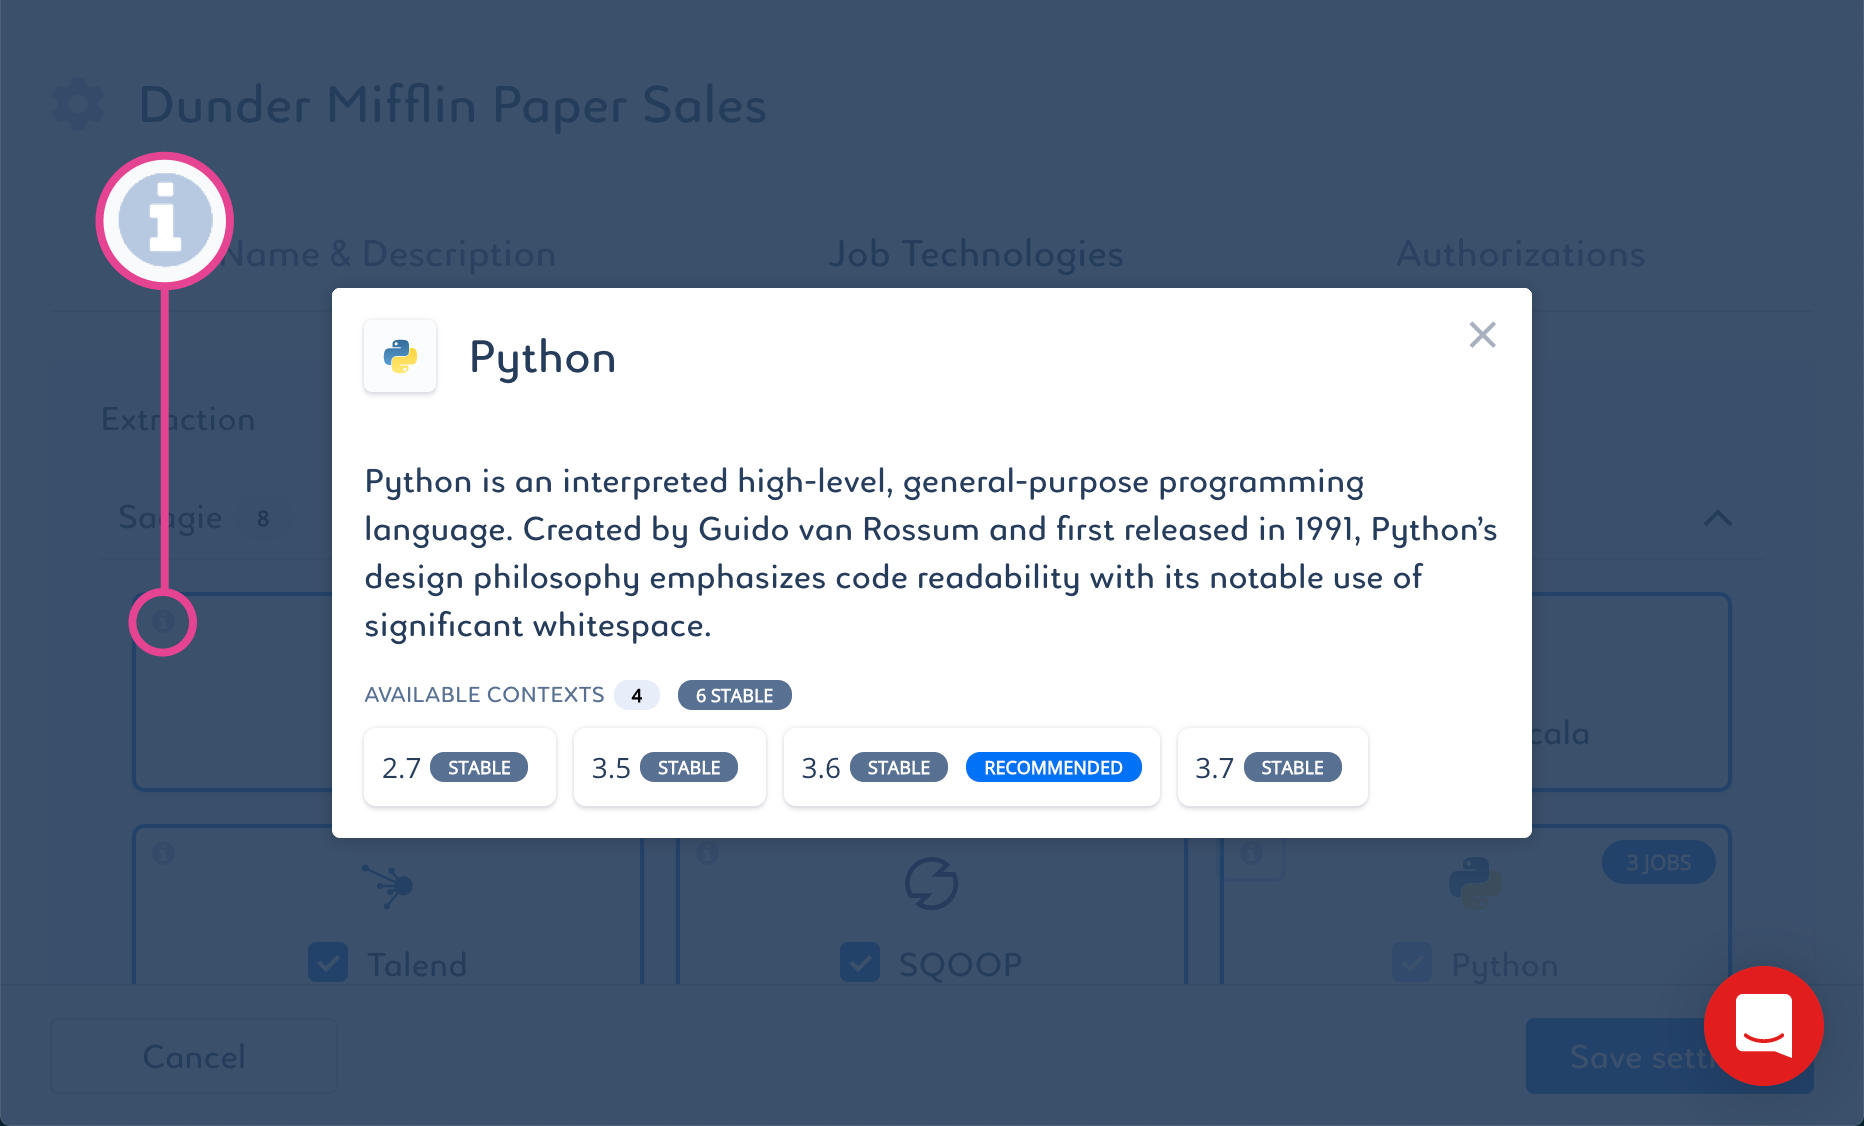The height and width of the screenshot is (1126, 1864).
Task: Select the 3.6 recommended context
Action: click(x=972, y=767)
